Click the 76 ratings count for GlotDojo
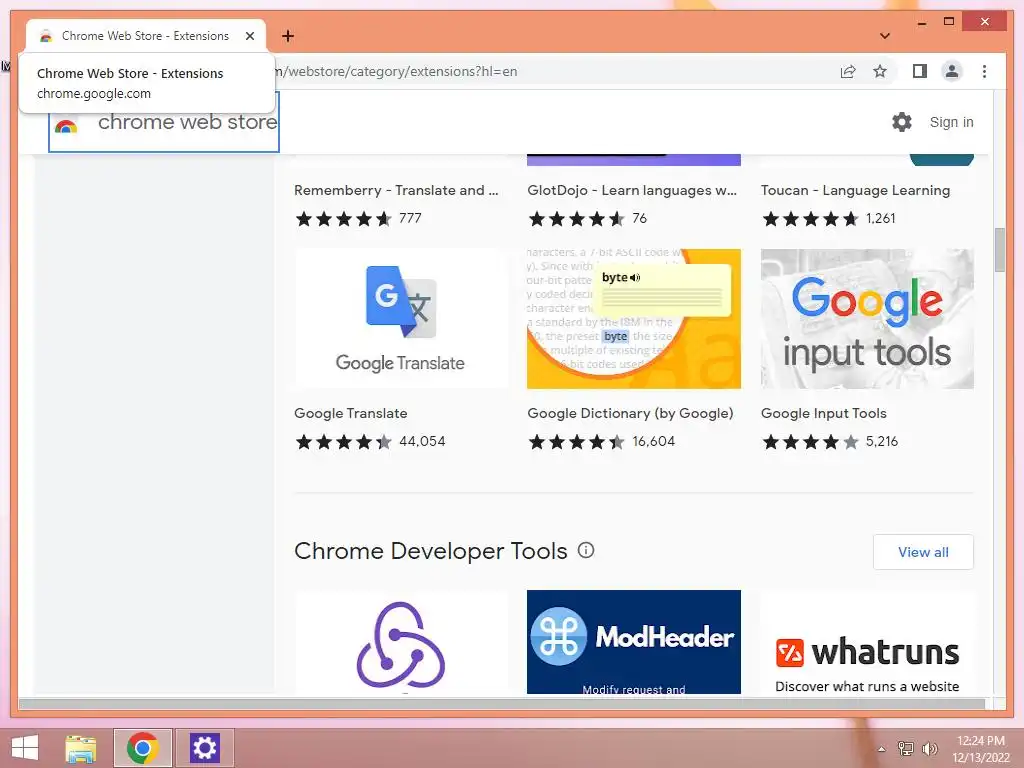1024x768 pixels. pyautogui.click(x=639, y=218)
